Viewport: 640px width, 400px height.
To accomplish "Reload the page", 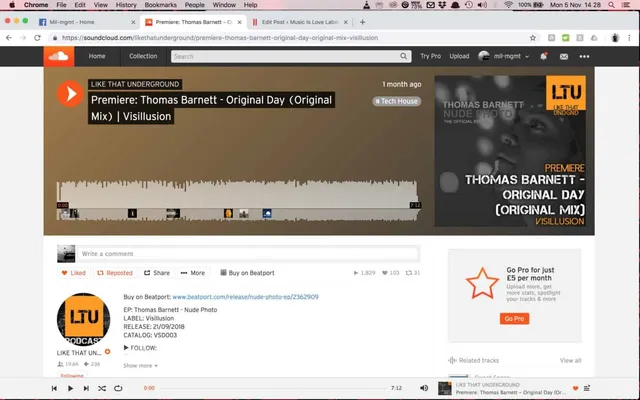I will [x=37, y=38].
